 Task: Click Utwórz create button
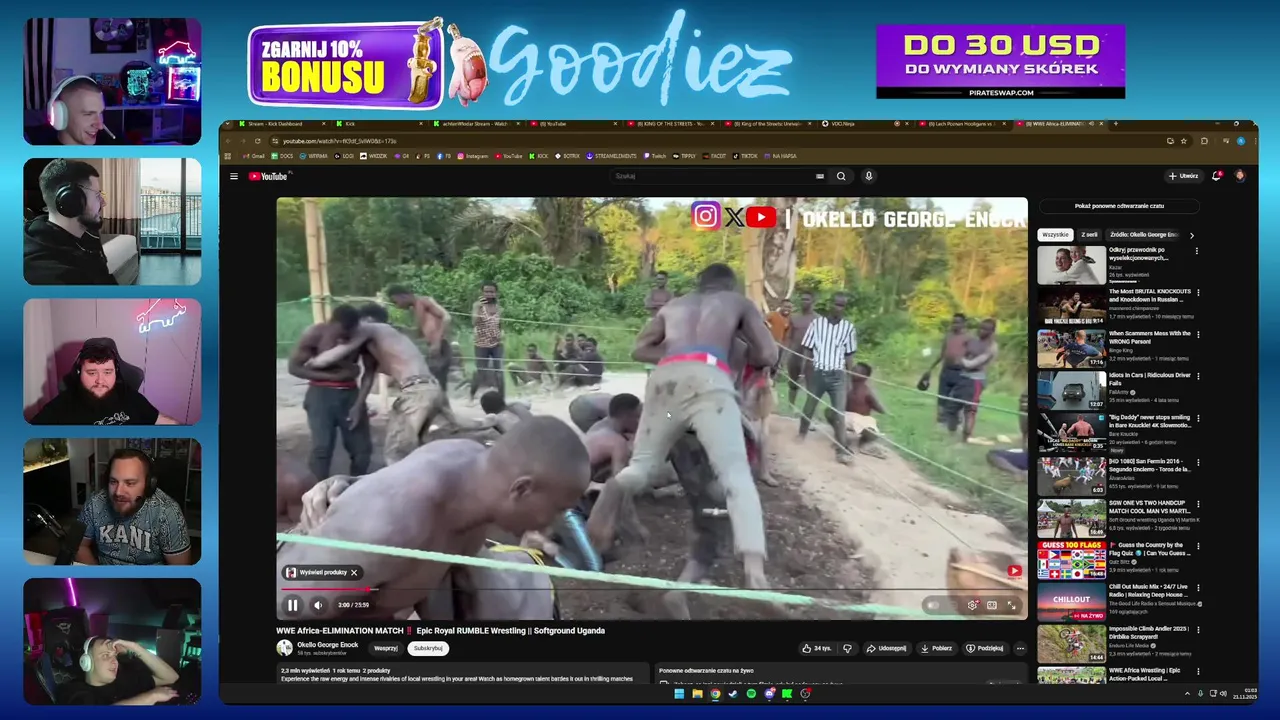coord(1183,176)
